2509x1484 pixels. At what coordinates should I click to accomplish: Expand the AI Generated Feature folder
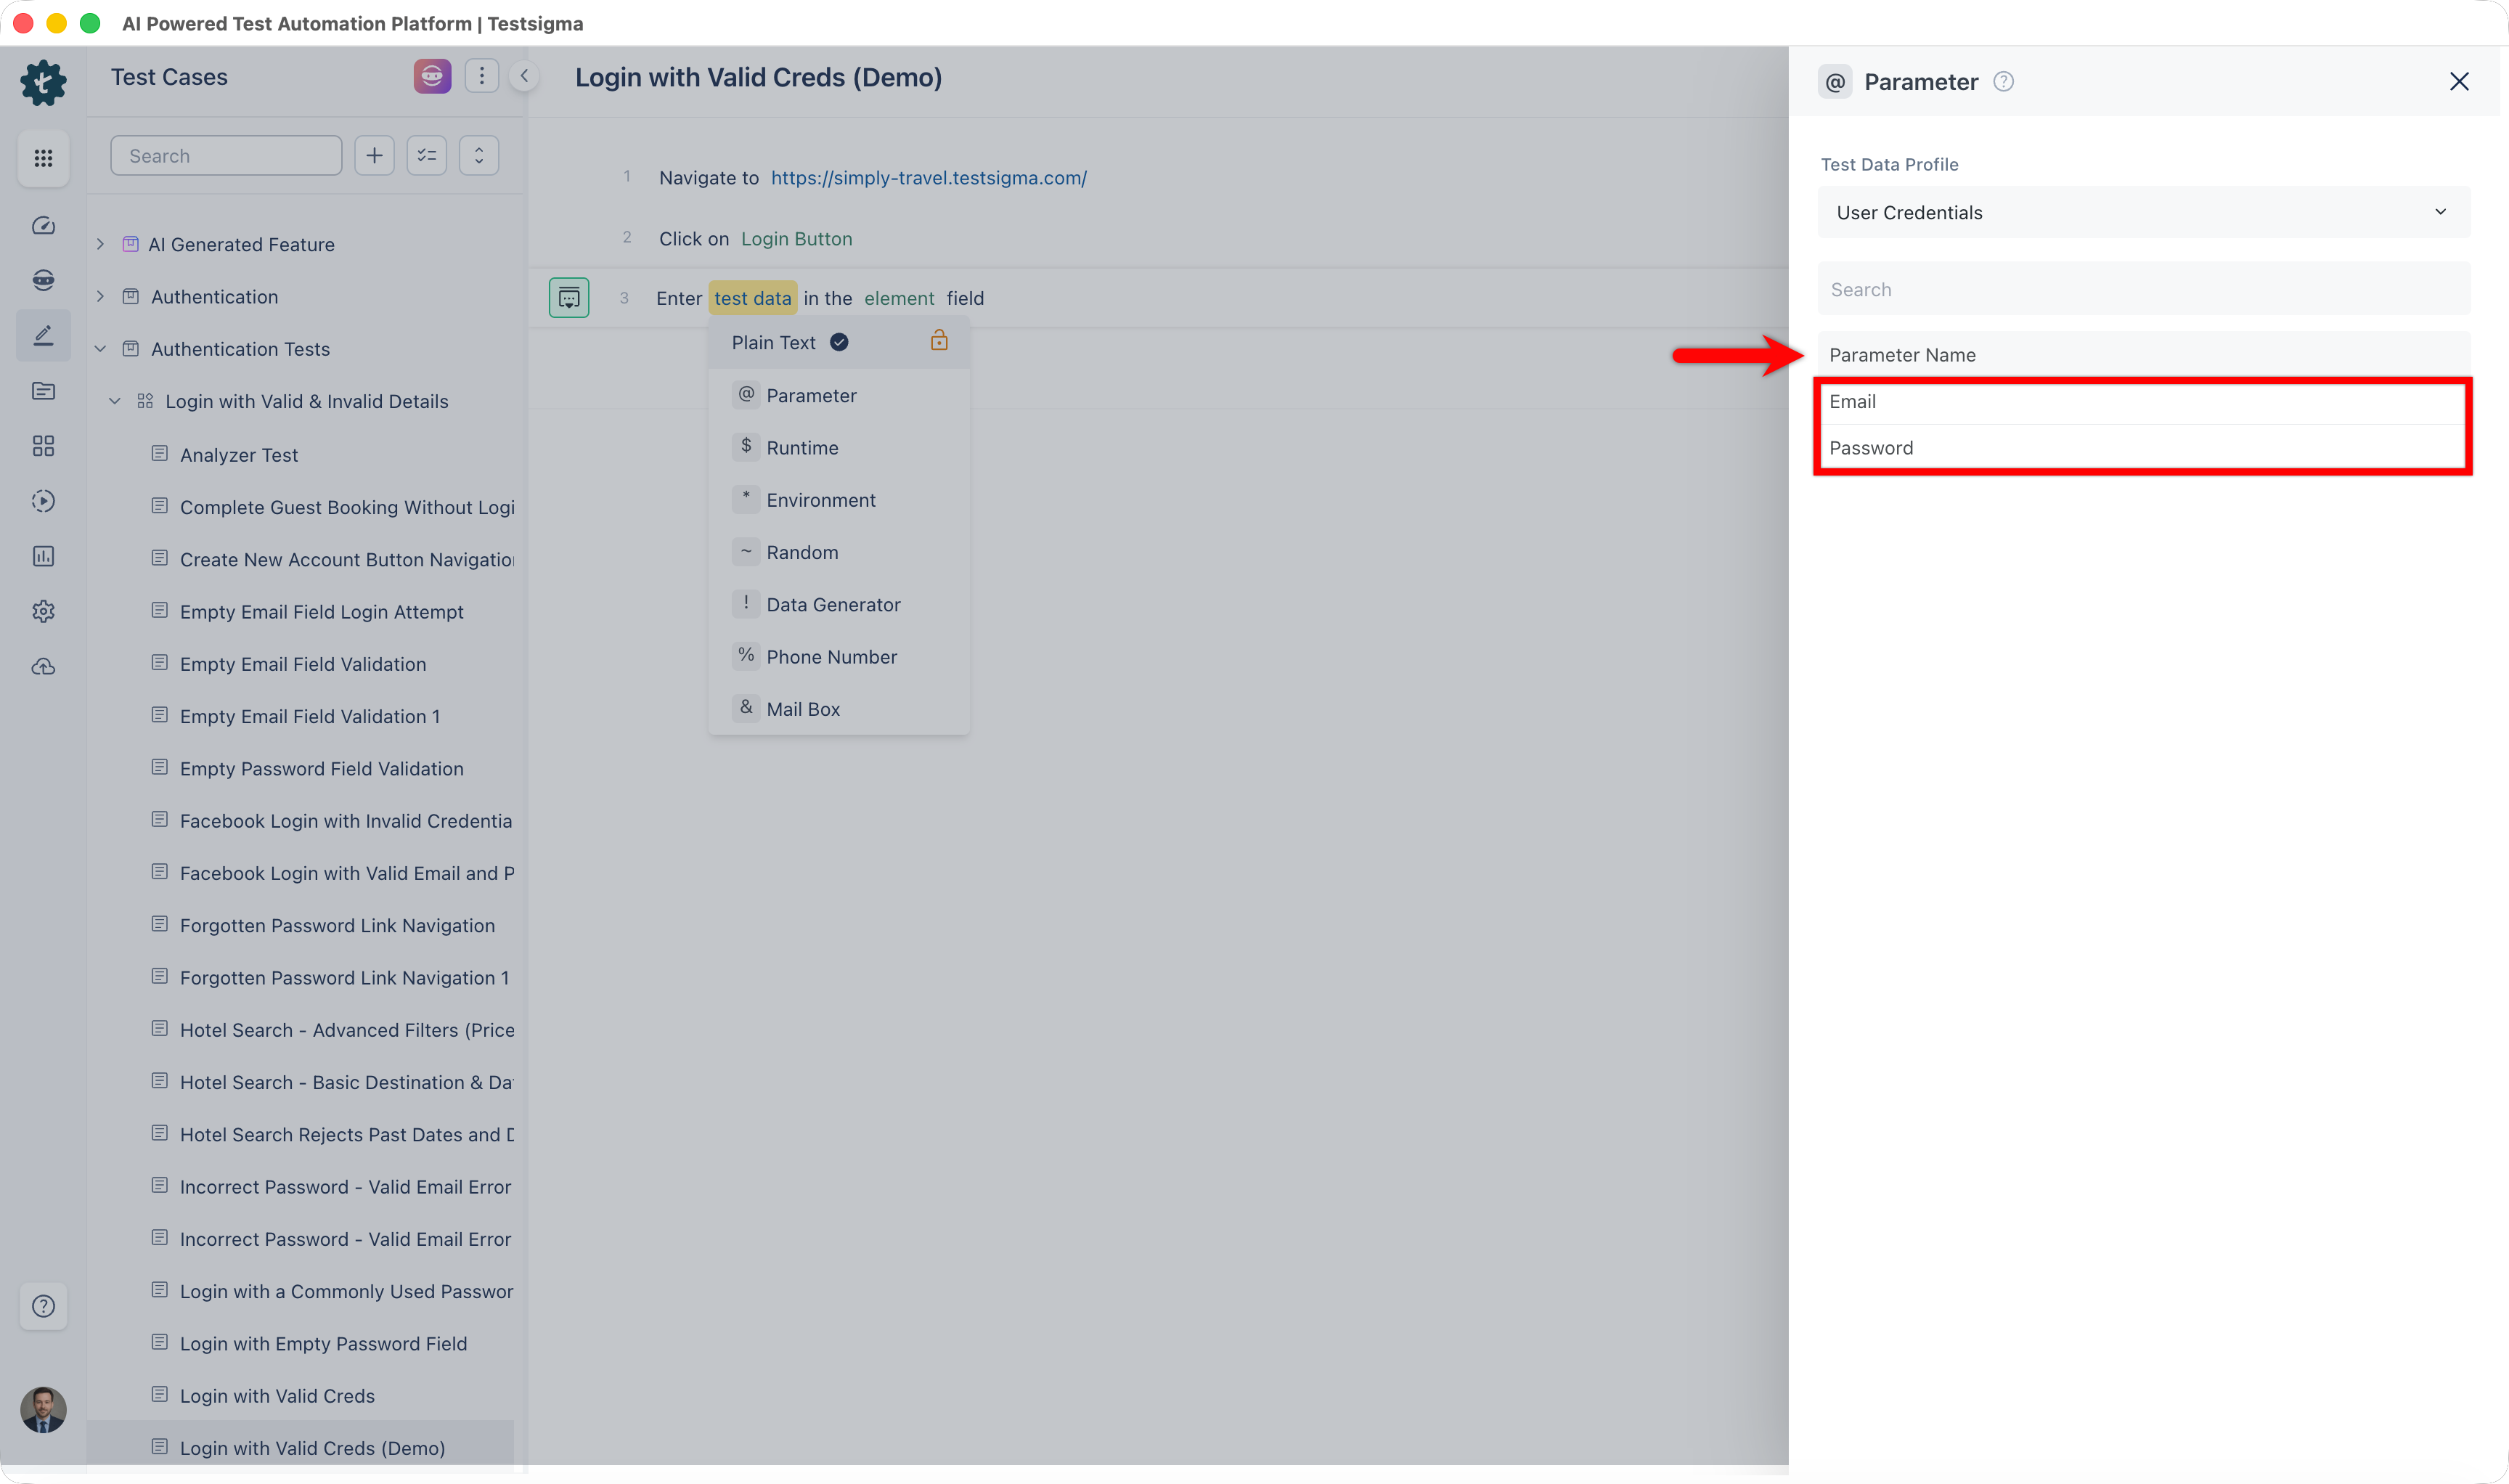point(100,244)
